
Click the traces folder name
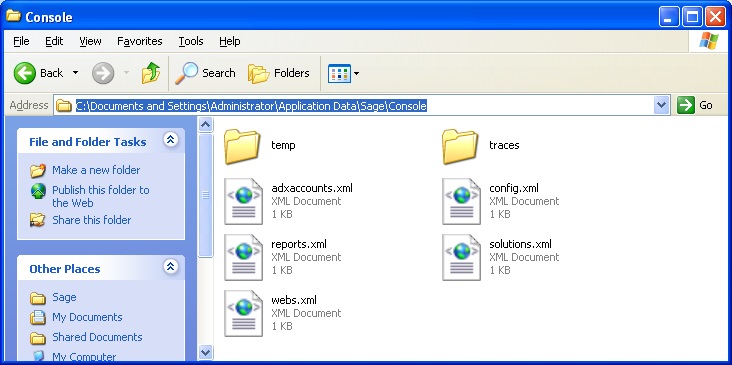504,145
